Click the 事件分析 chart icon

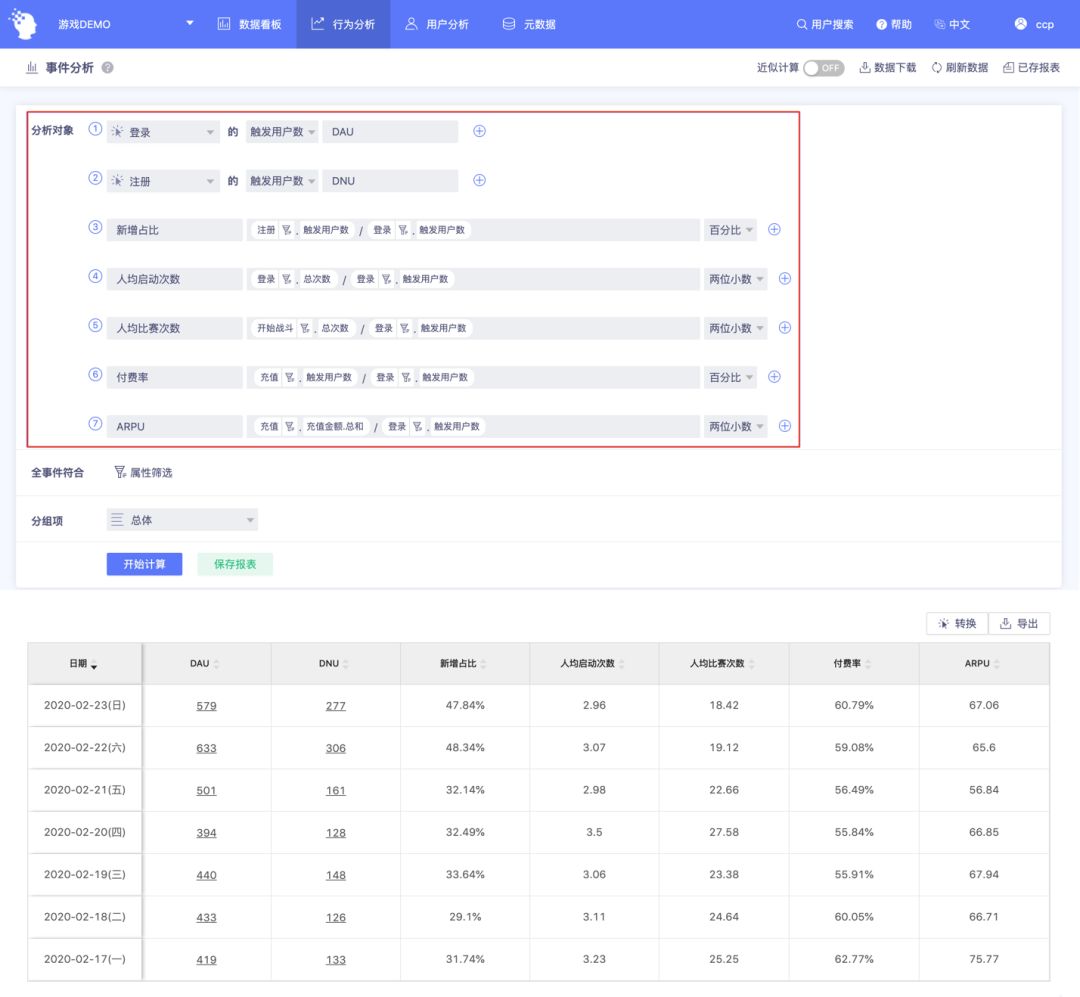[x=32, y=68]
